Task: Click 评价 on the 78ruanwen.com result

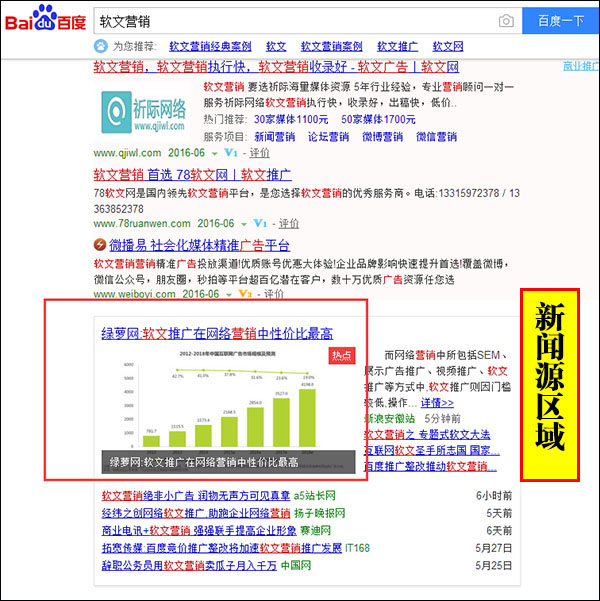Action: (x=289, y=223)
